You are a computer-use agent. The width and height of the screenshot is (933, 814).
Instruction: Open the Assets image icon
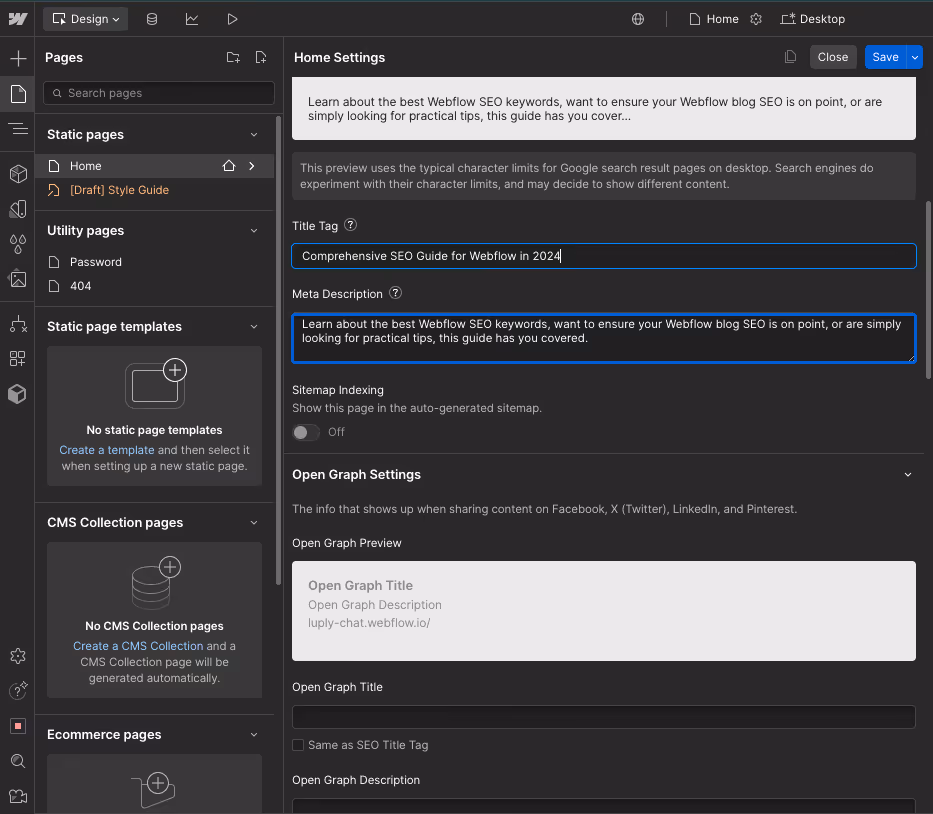coord(18,278)
